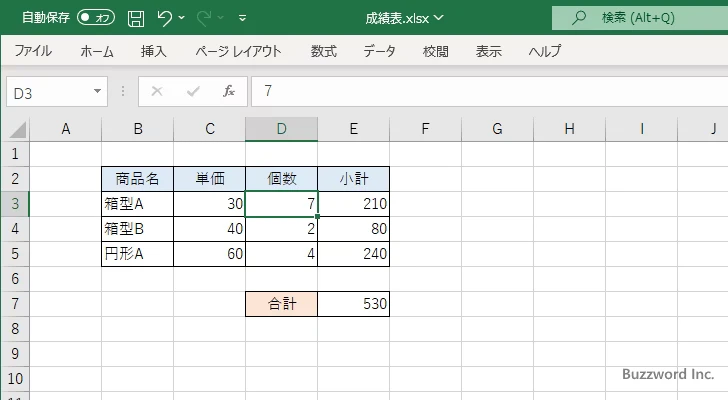
Task: Select column A header
Action: [x=66, y=129]
